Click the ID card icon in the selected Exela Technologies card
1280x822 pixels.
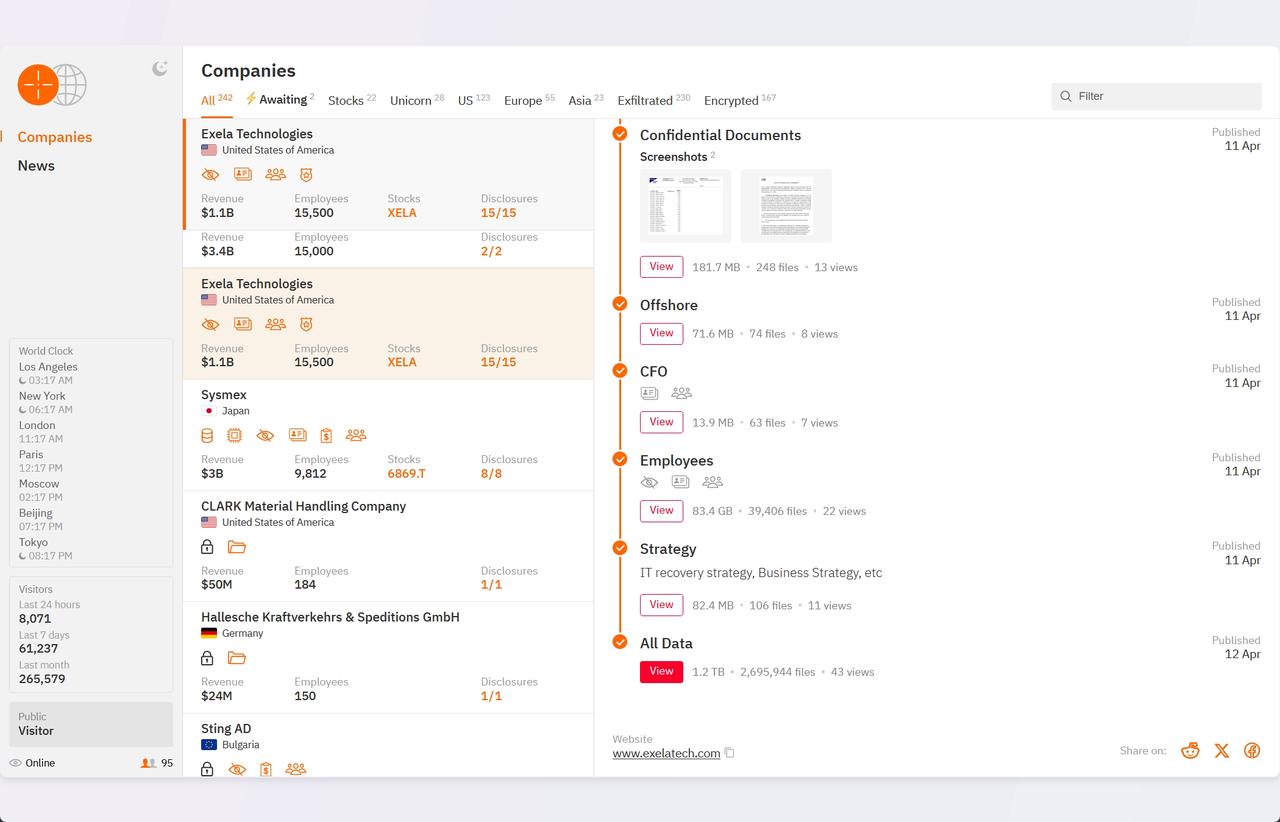[242, 174]
